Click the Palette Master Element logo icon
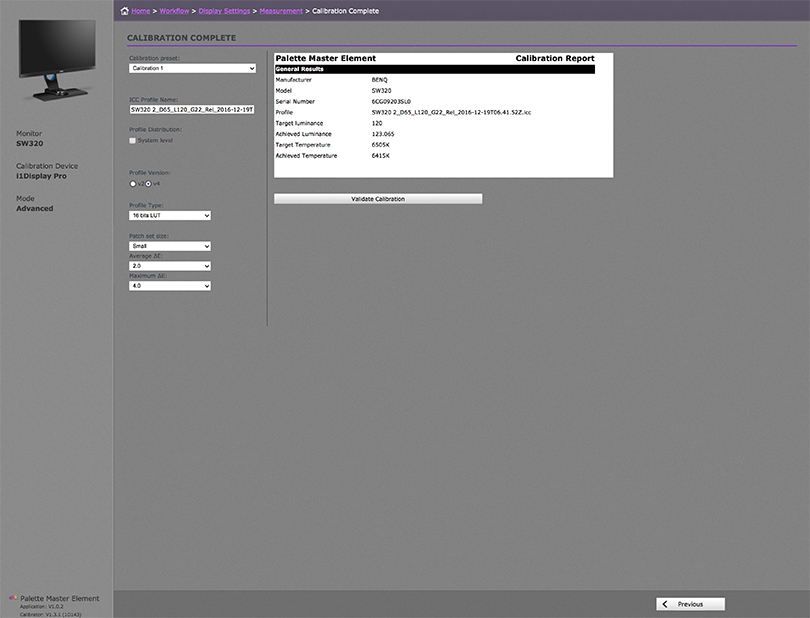The height and width of the screenshot is (618, 810). (x=13, y=598)
